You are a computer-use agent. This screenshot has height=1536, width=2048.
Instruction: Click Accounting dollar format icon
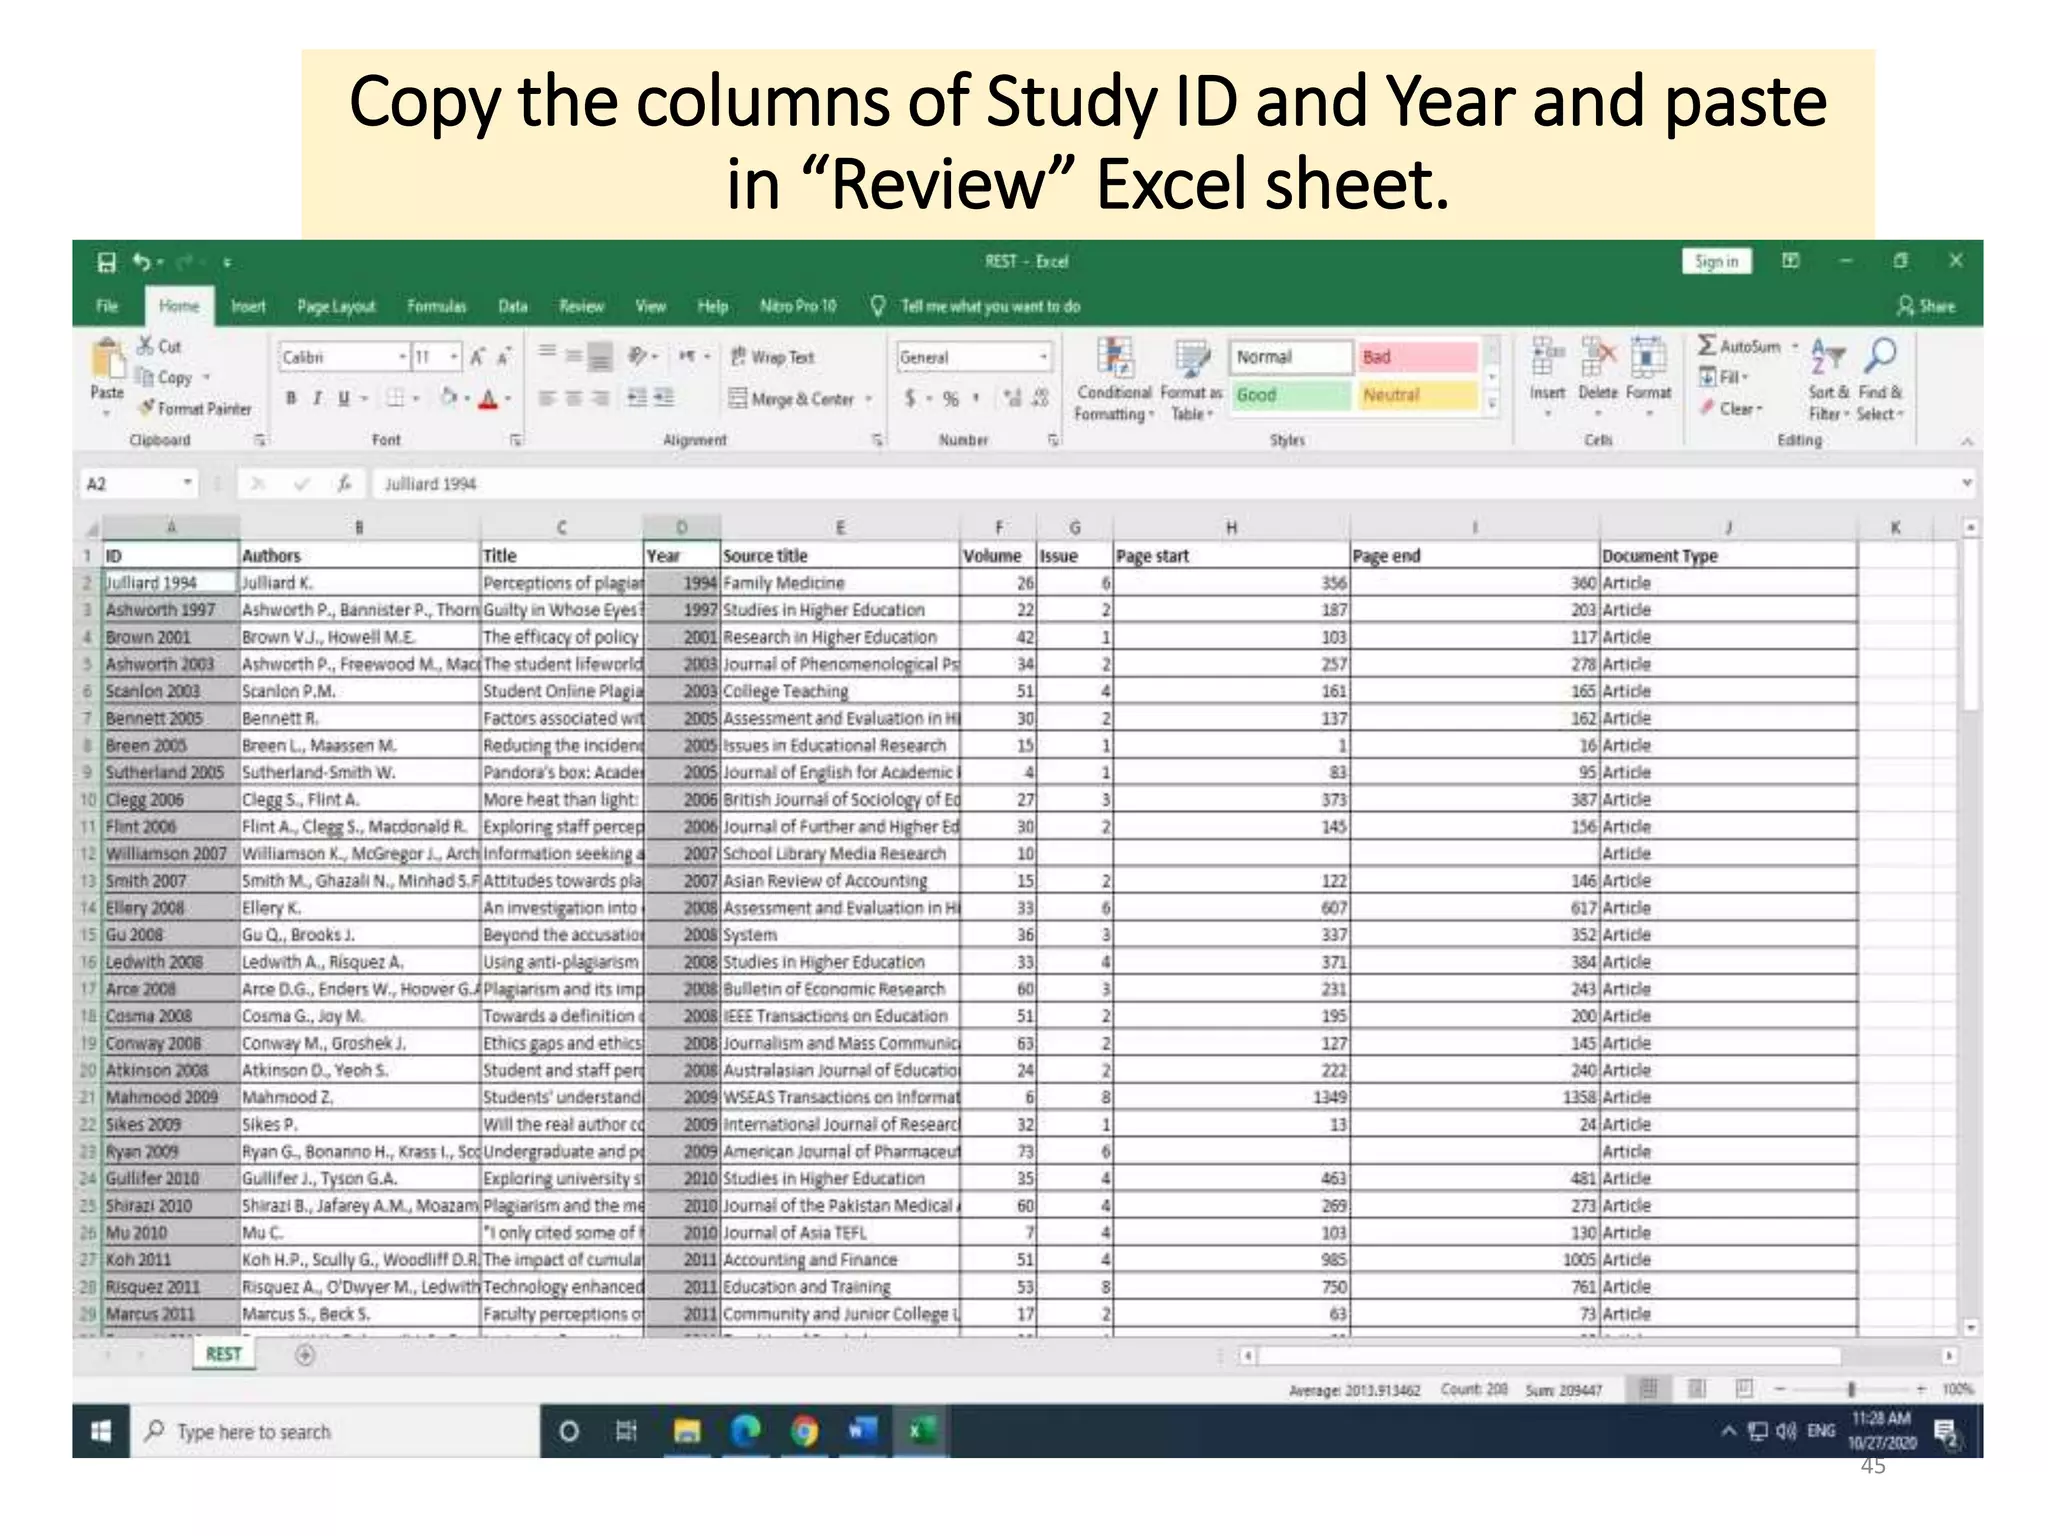pos(910,399)
